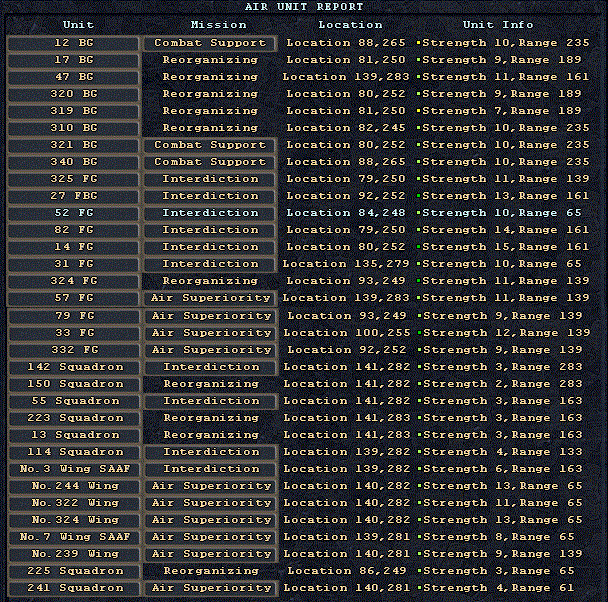Select the 320 BG unit button
The height and width of the screenshot is (602, 608).
click(73, 94)
